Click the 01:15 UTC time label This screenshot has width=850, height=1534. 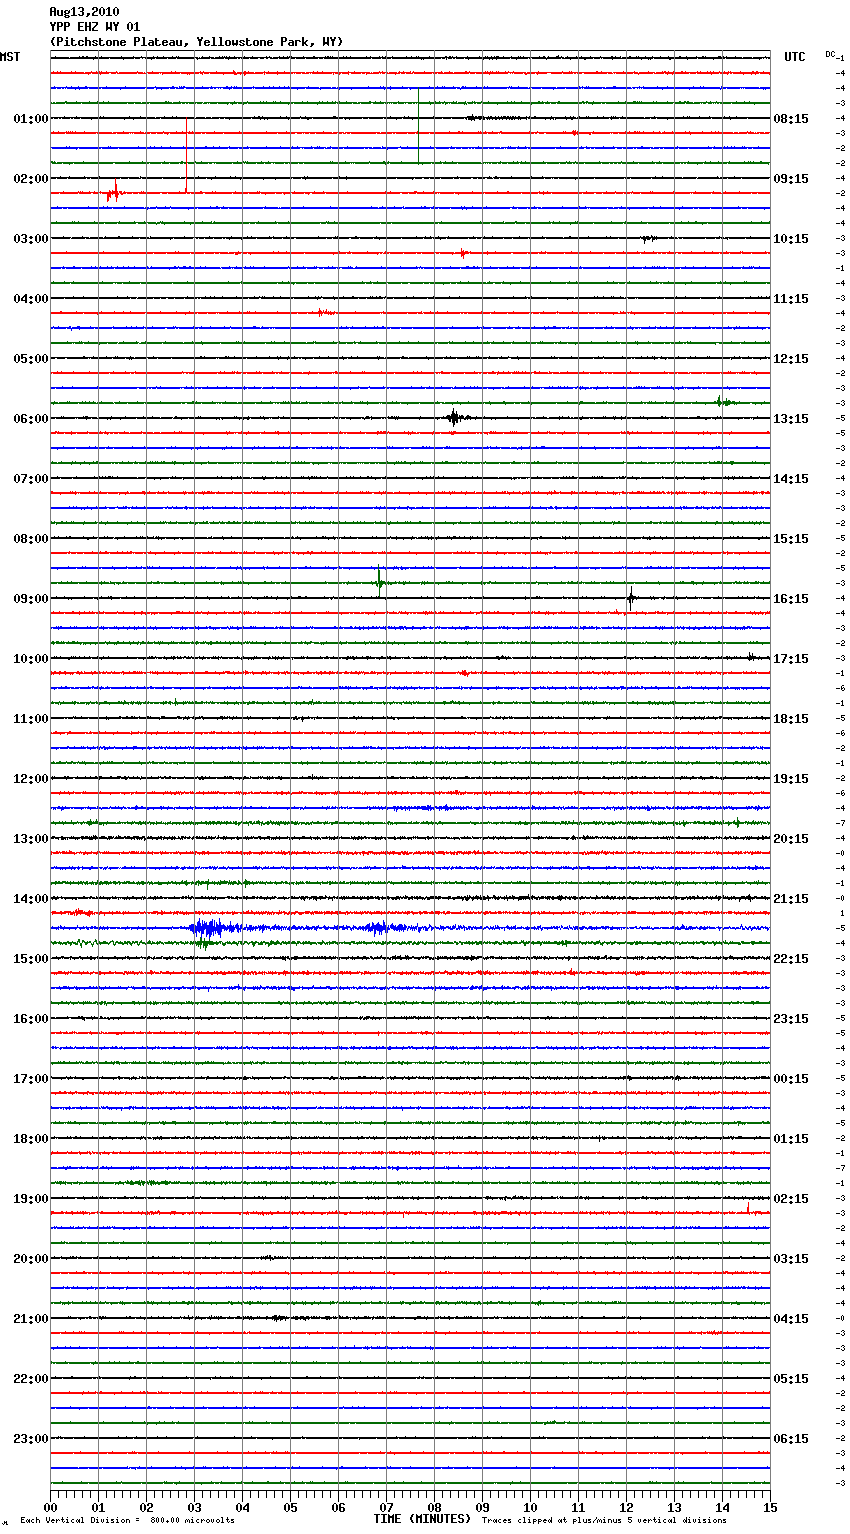791,1139
